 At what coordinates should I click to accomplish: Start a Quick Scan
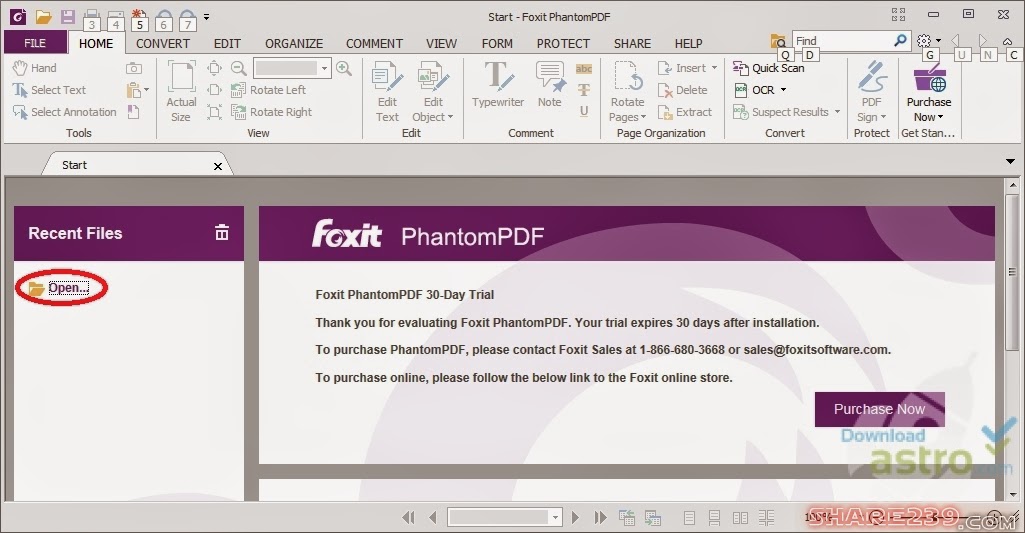768,67
